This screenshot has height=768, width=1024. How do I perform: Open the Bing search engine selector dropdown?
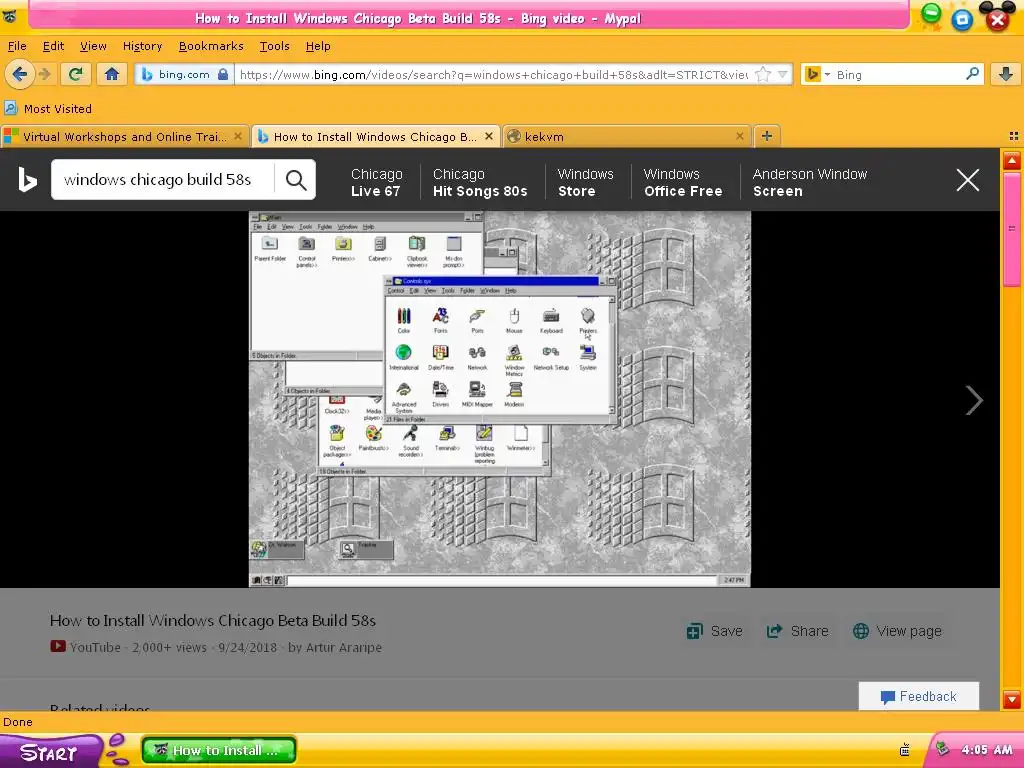pyautogui.click(x=817, y=74)
